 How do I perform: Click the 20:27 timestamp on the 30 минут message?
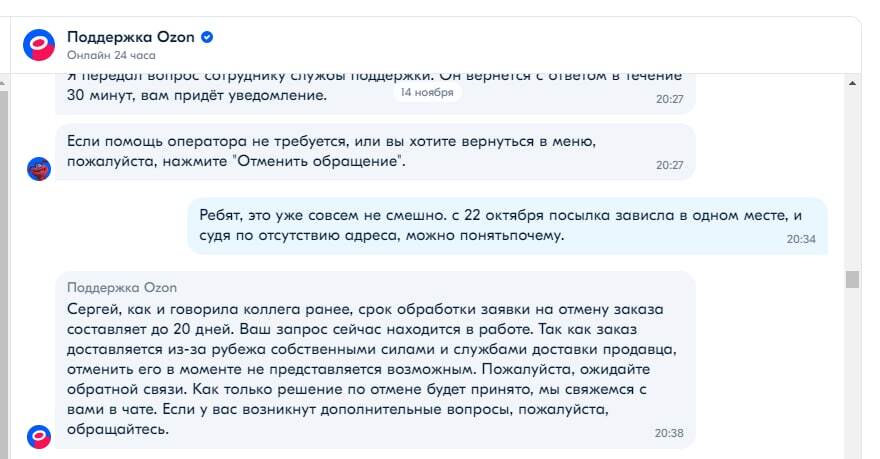[669, 99]
